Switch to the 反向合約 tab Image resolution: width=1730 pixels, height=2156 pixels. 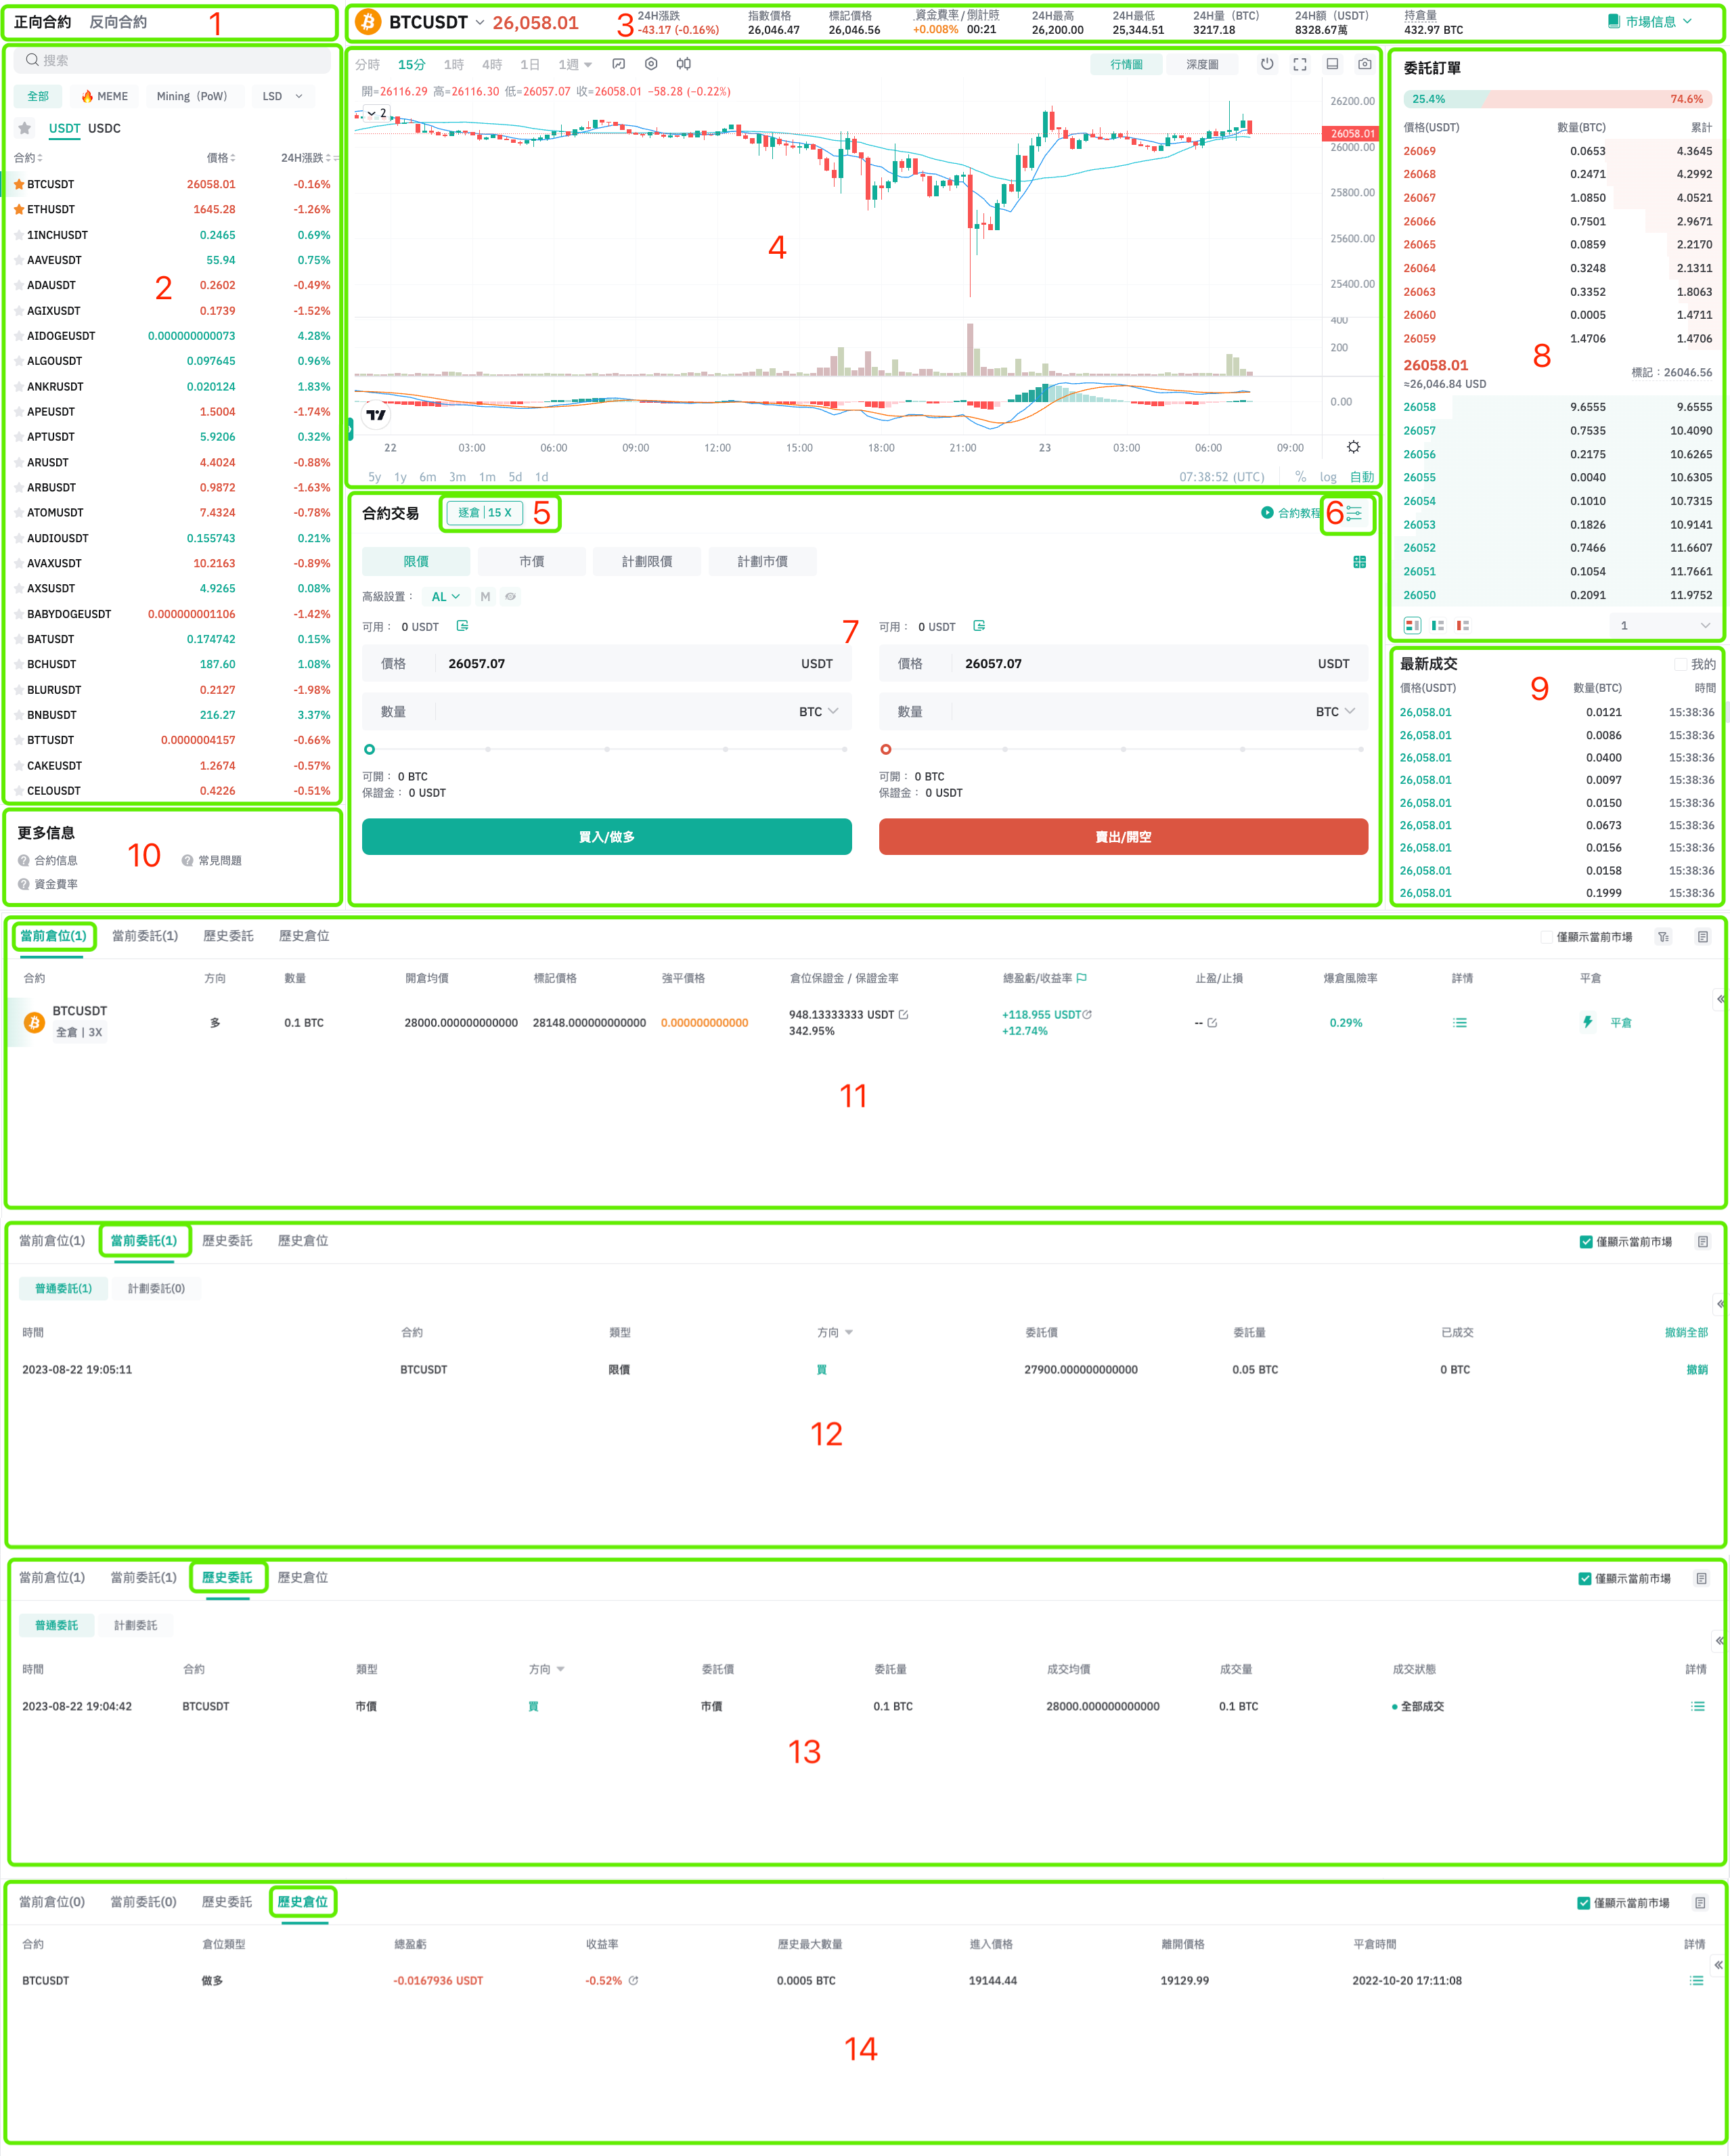[118, 22]
